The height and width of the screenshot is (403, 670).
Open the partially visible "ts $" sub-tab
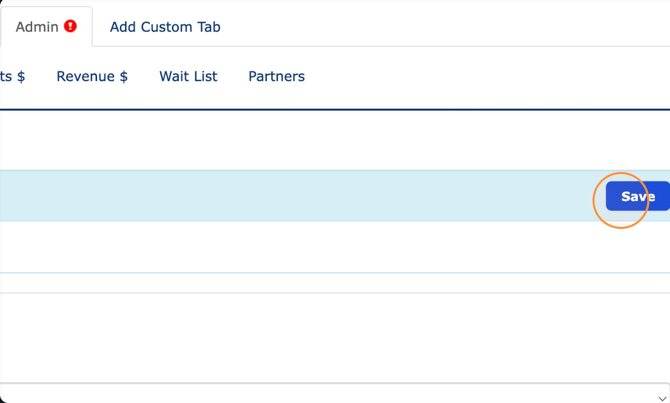(x=12, y=76)
